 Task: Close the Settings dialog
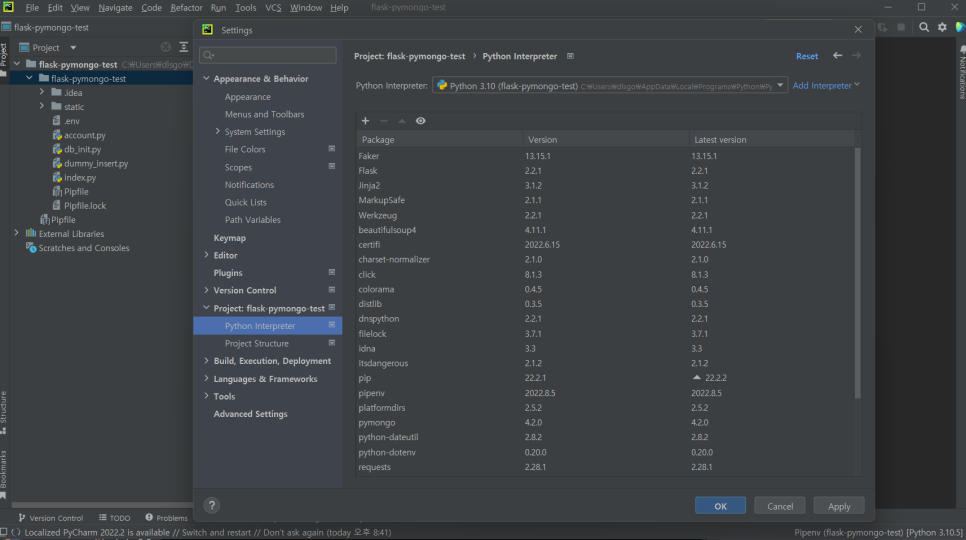coord(858,30)
